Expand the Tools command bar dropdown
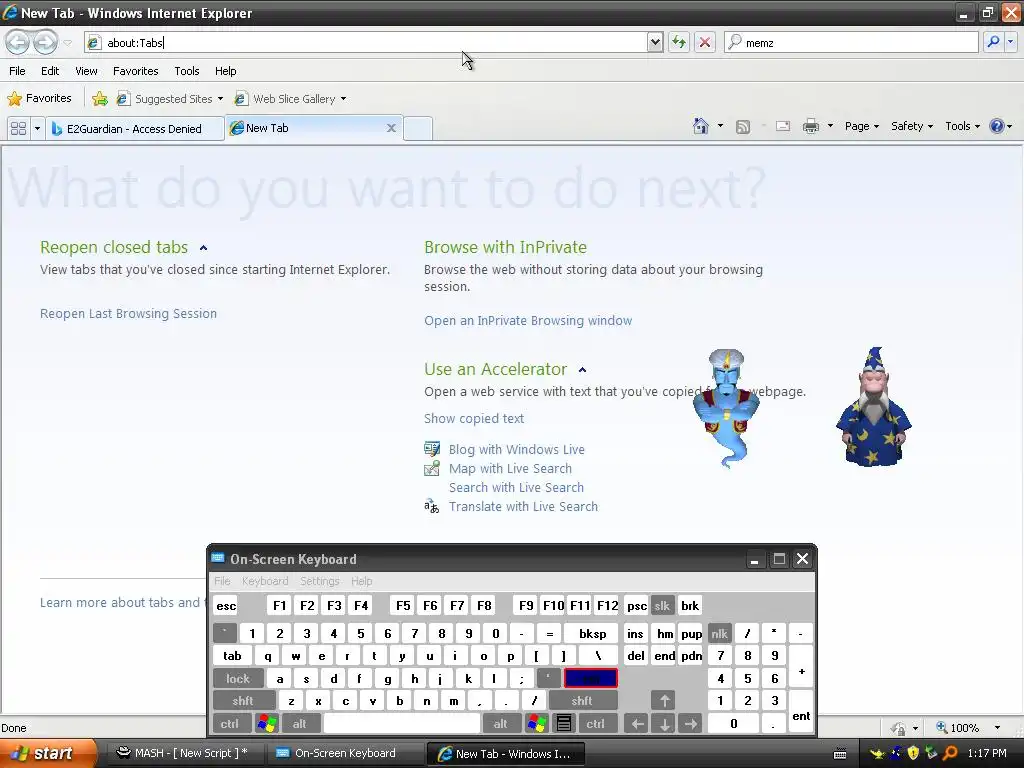The height and width of the screenshot is (768, 1024). [963, 126]
